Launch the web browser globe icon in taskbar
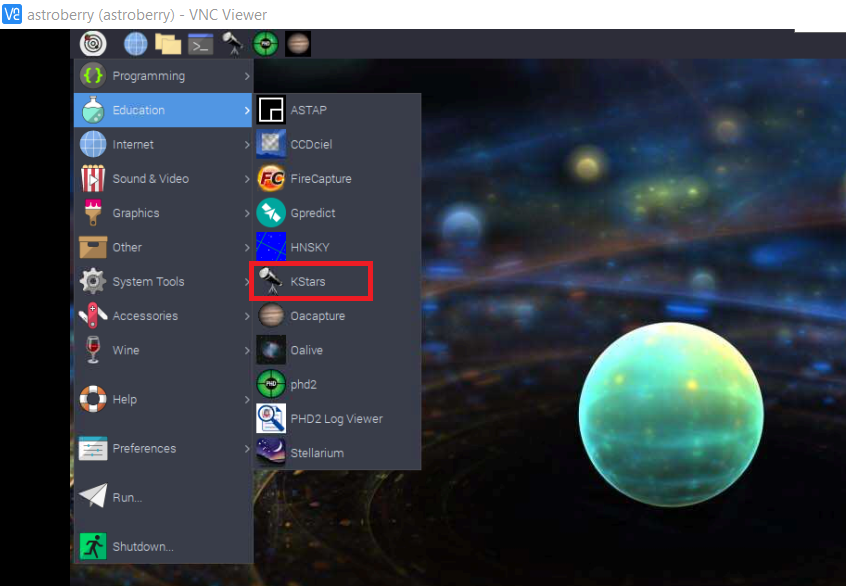 [135, 44]
